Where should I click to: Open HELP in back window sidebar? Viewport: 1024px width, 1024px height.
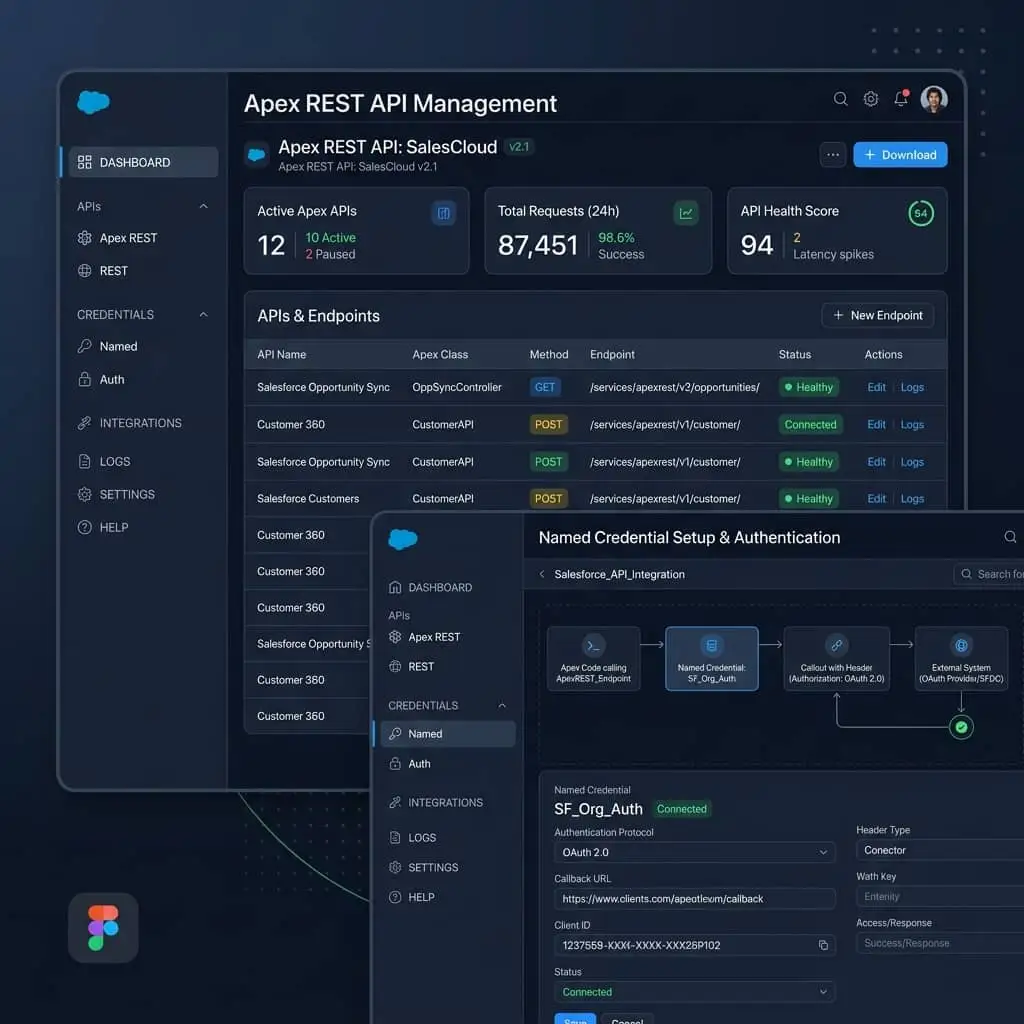(x=103, y=527)
